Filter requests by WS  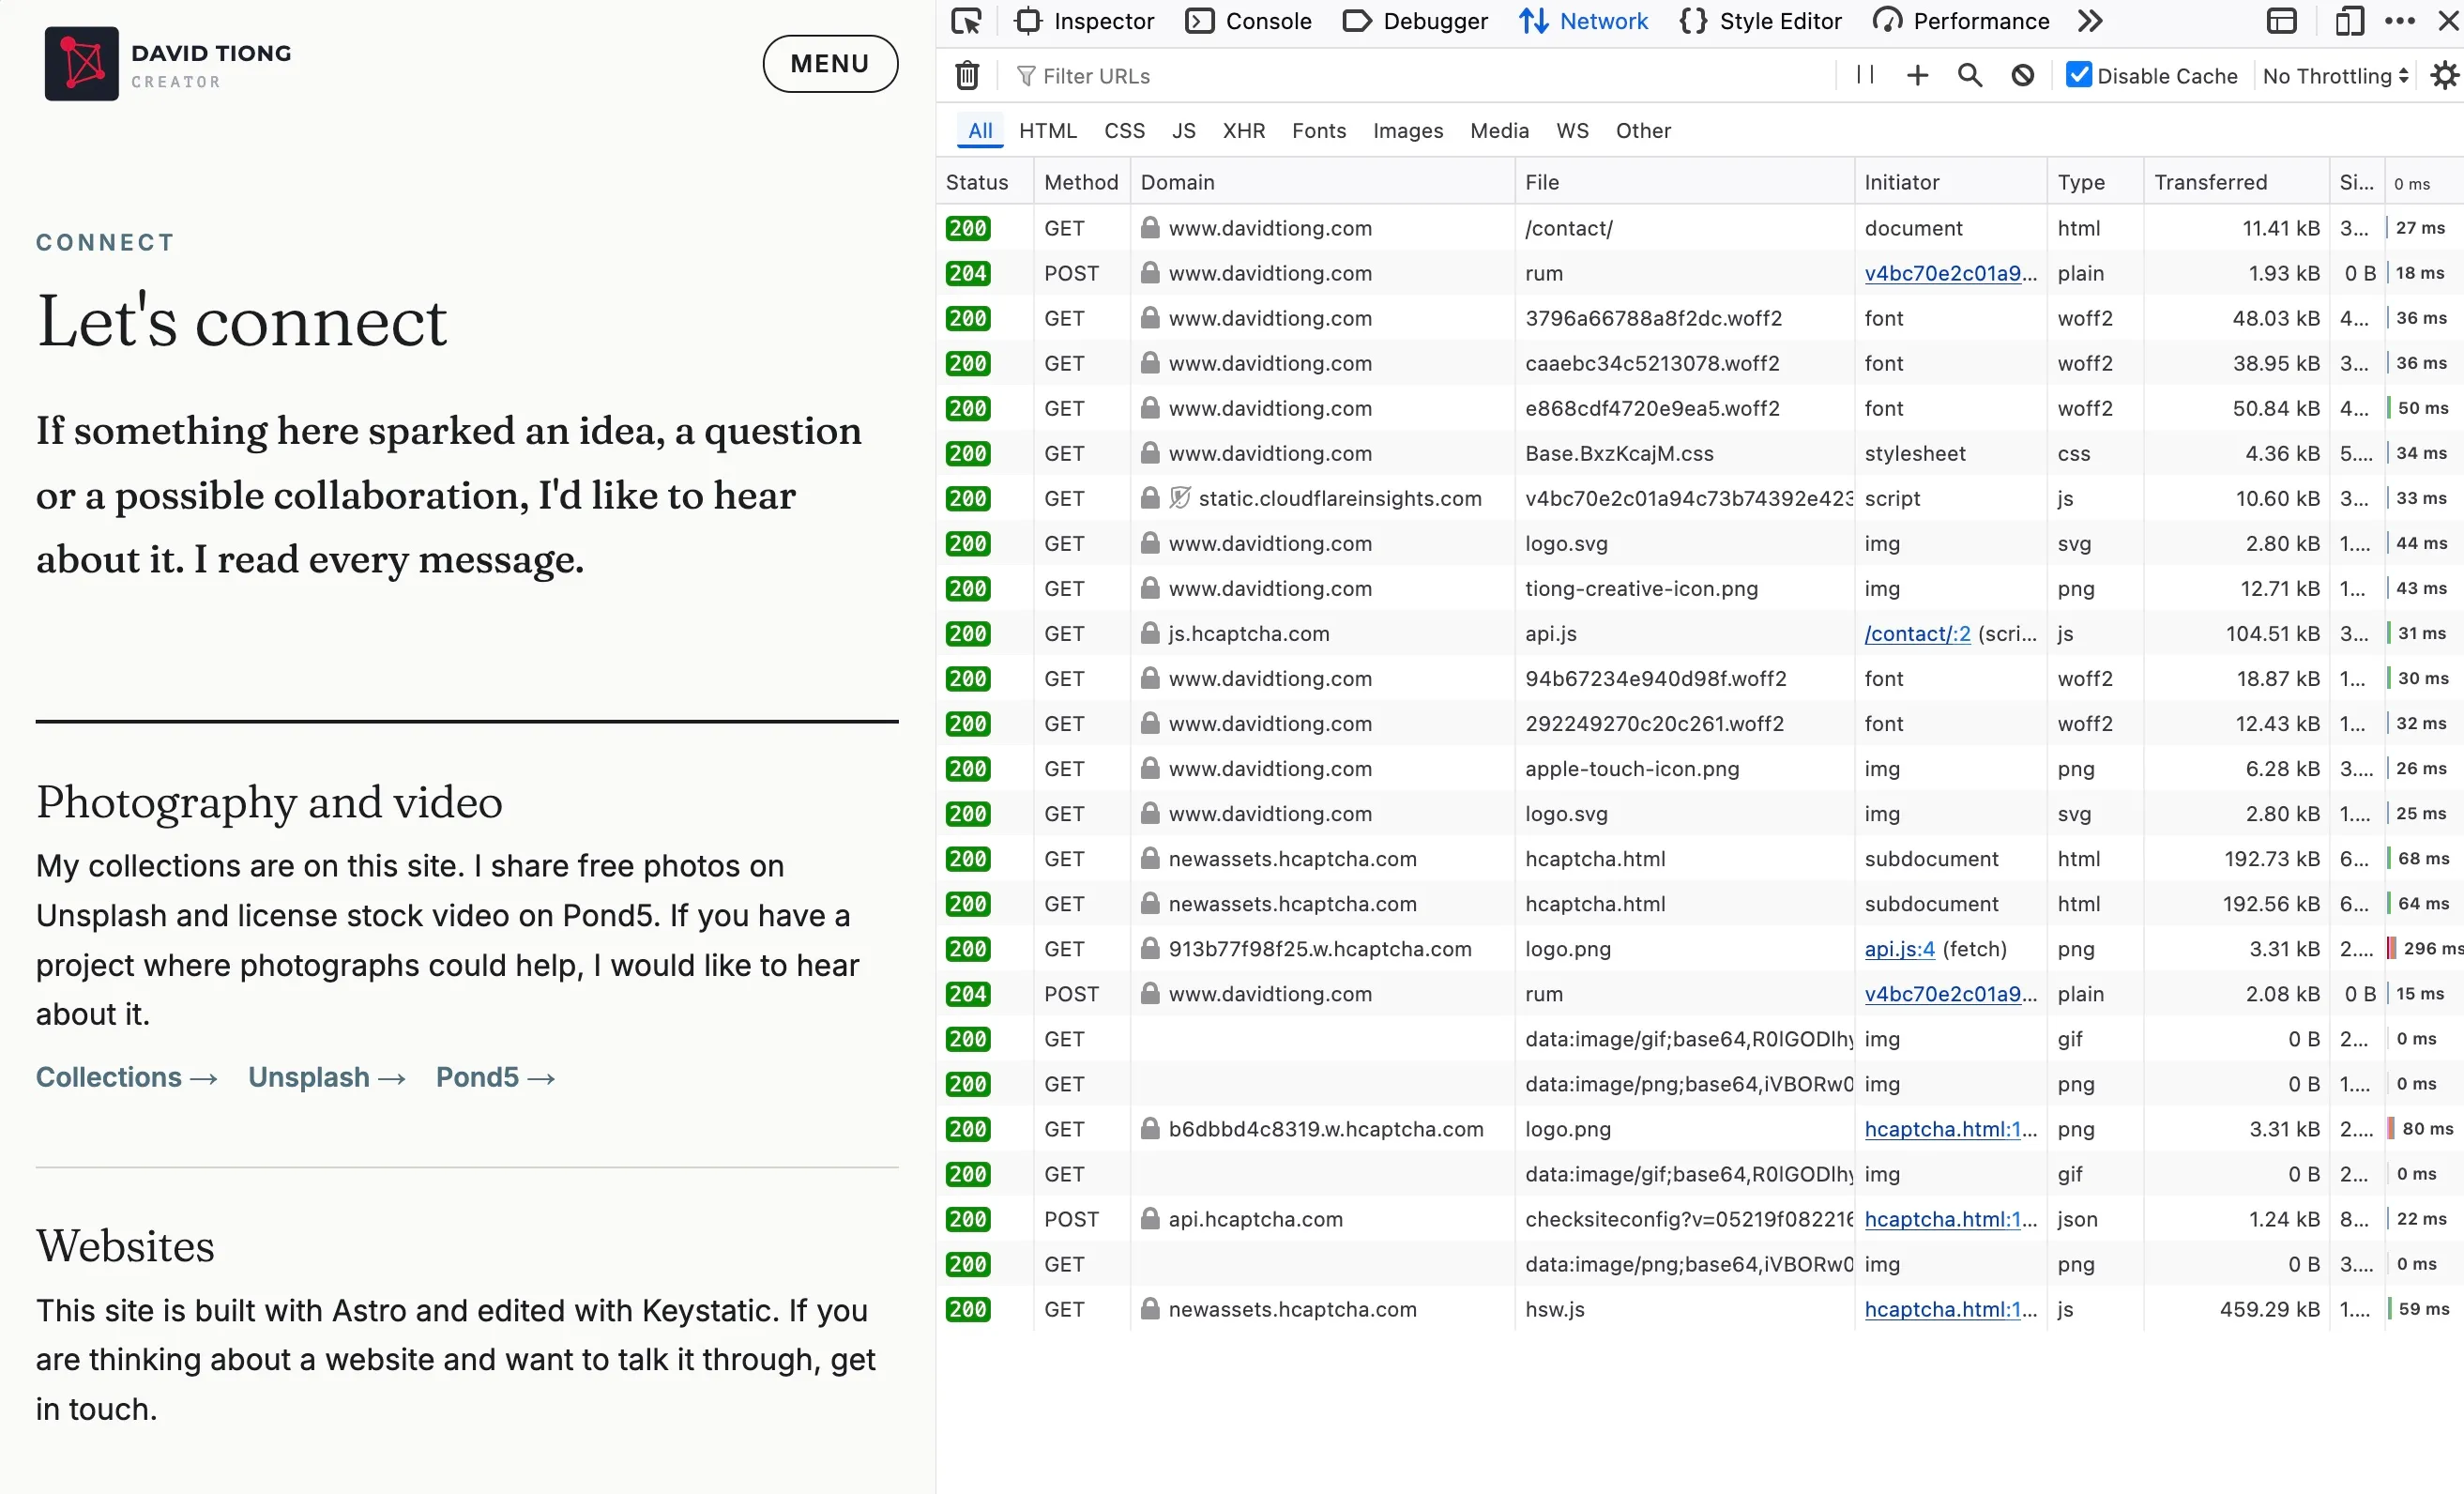pos(1572,131)
